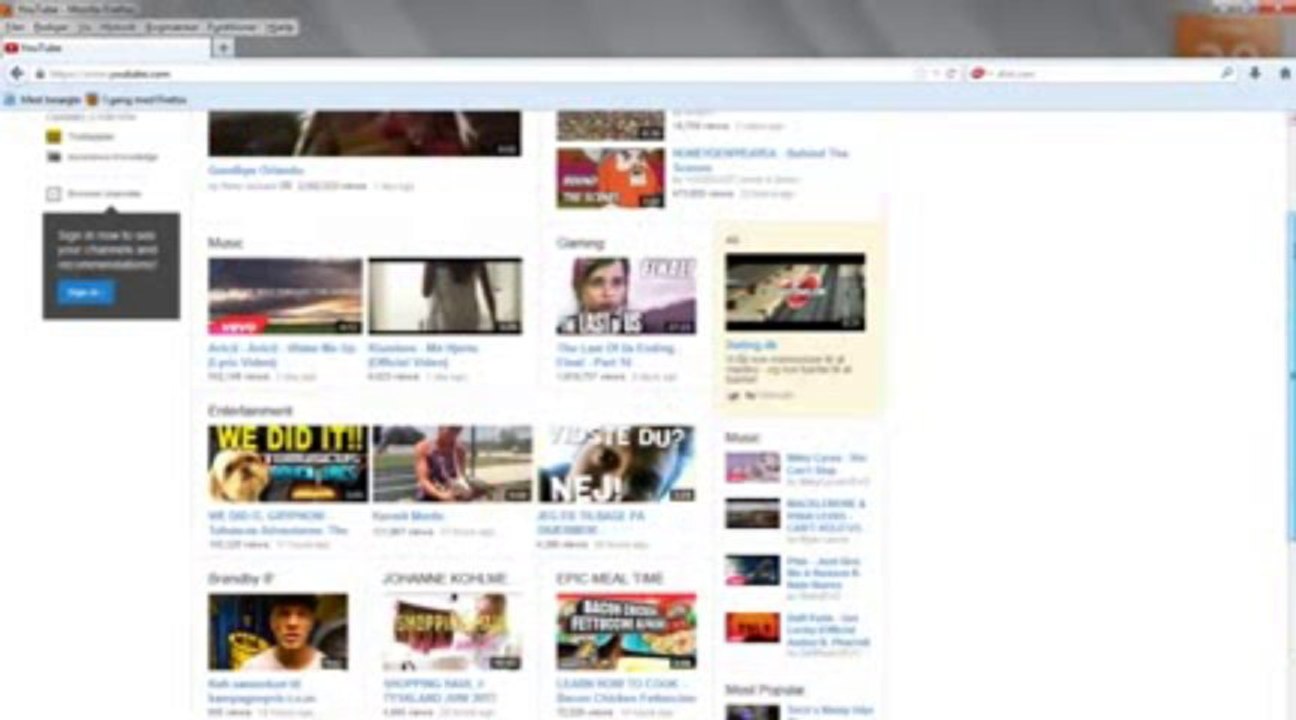Click the music thumbnail beside the Vevo video

click(x=445, y=296)
